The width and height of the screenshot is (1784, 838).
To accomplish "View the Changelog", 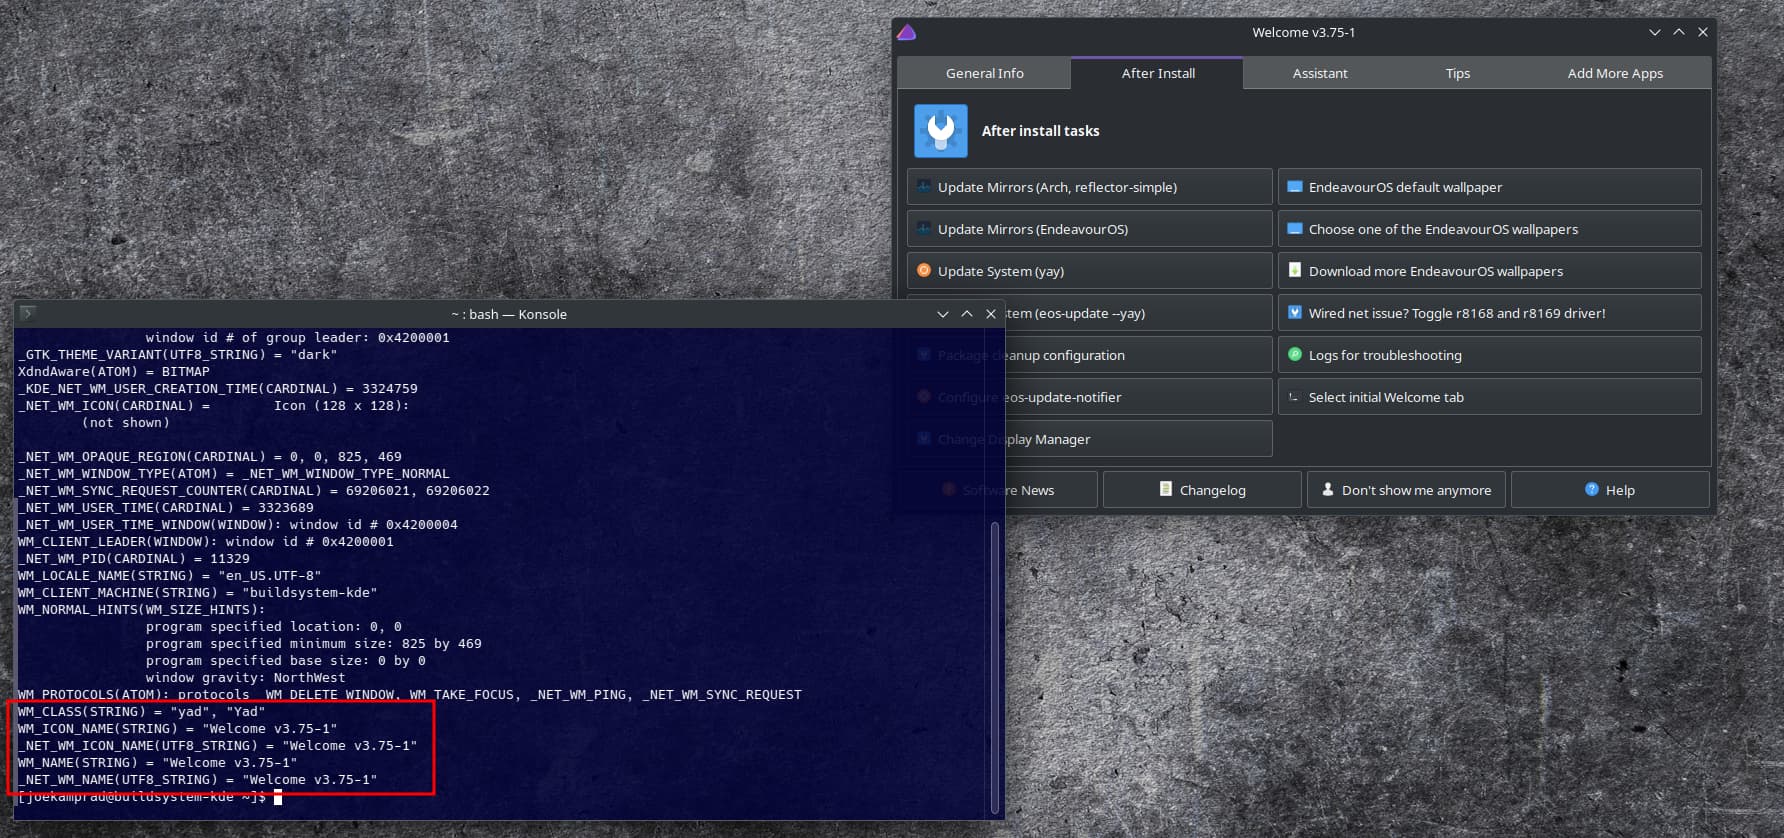I will pos(1202,490).
